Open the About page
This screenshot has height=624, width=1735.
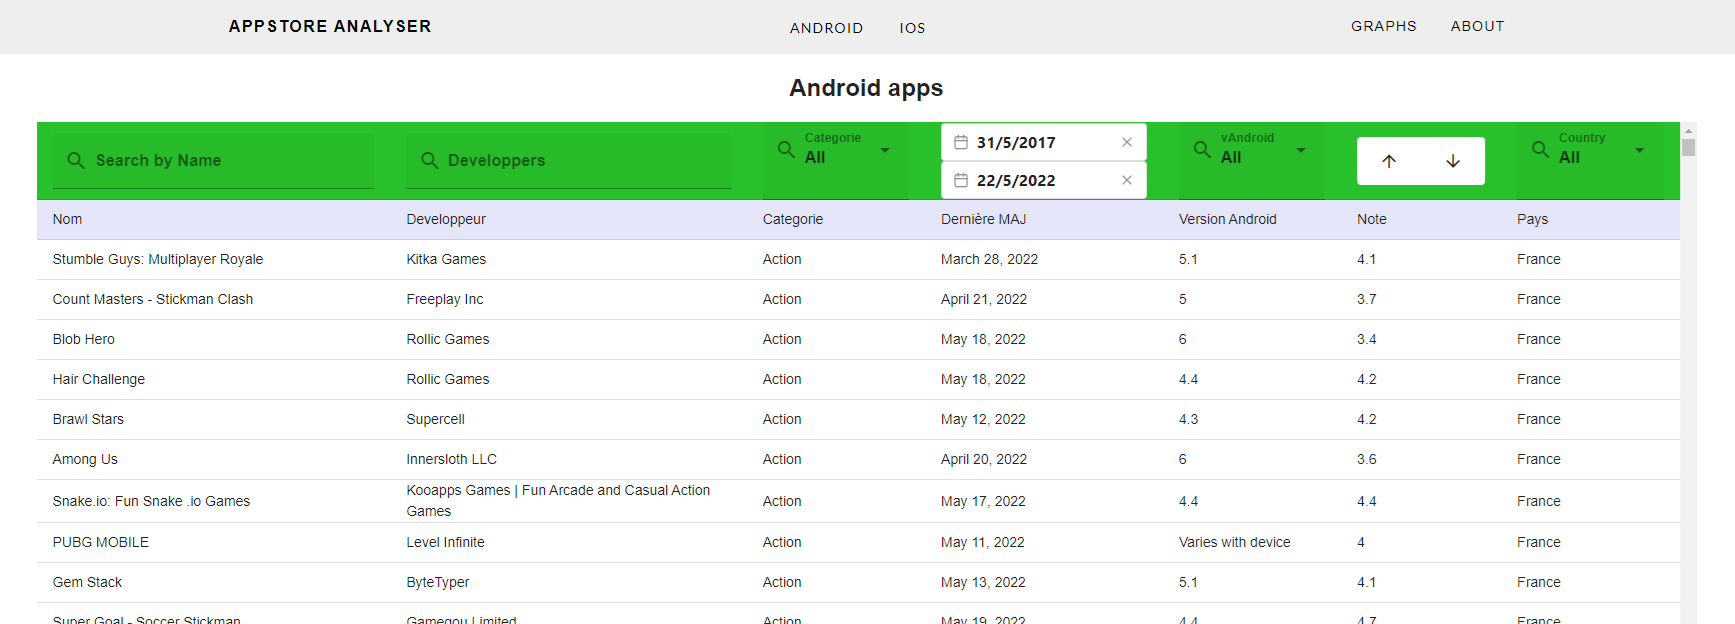pyautogui.click(x=1477, y=26)
